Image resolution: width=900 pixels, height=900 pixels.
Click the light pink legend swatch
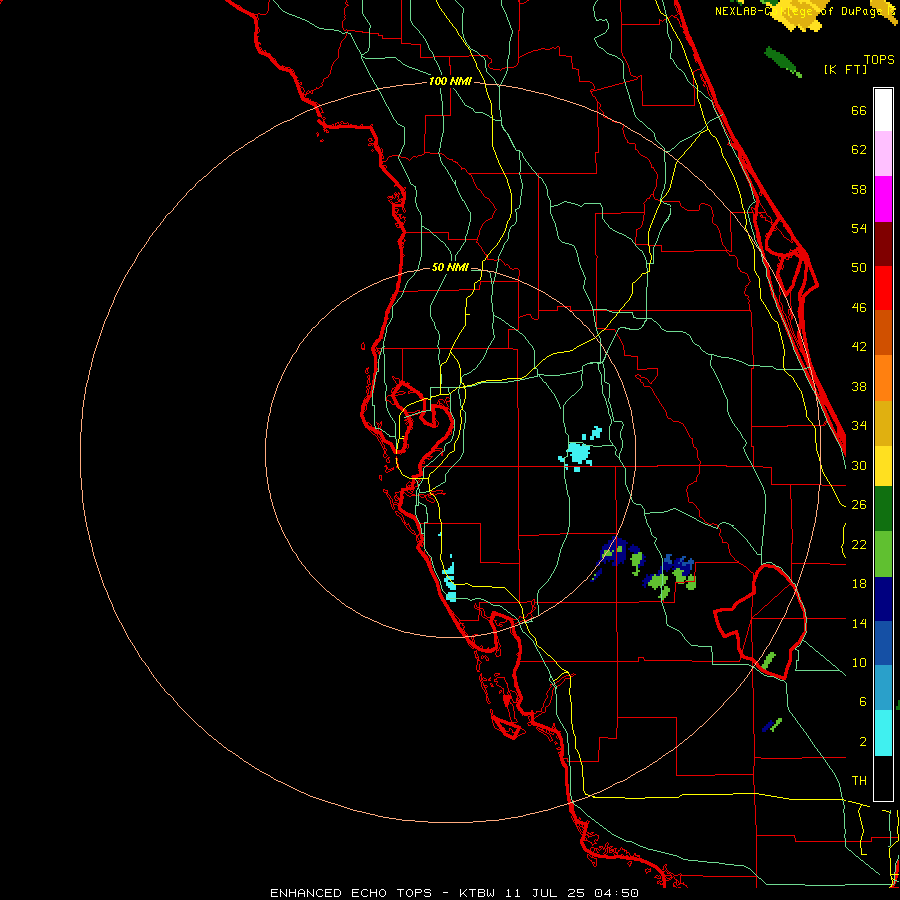click(x=883, y=154)
